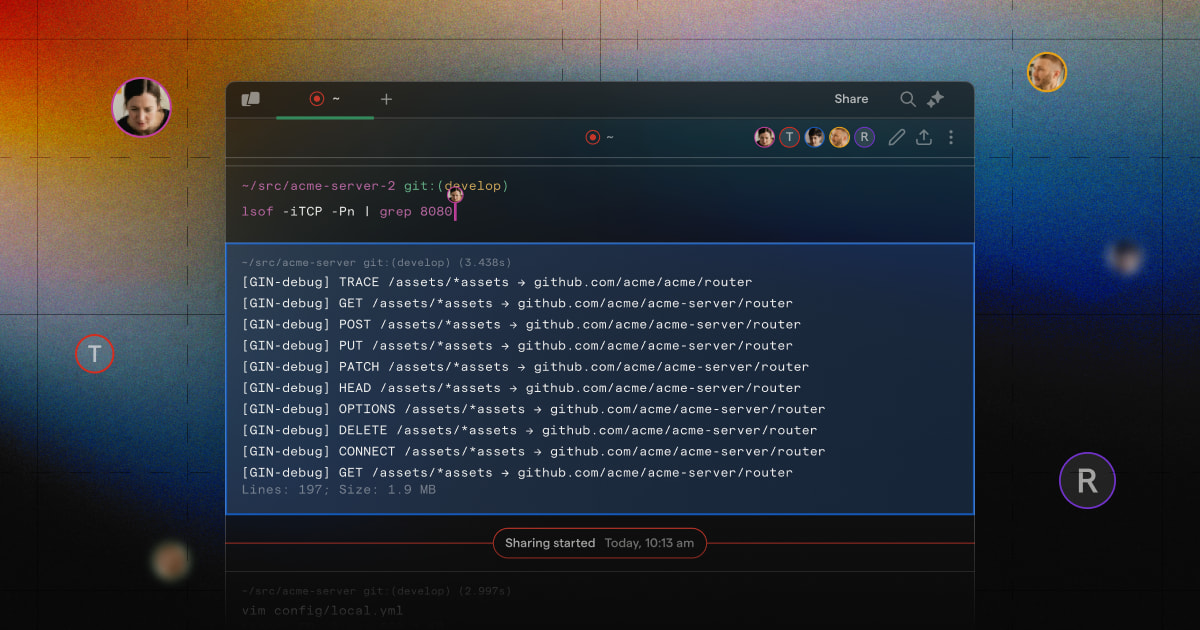Open the three-dot more options menu

tap(951, 138)
